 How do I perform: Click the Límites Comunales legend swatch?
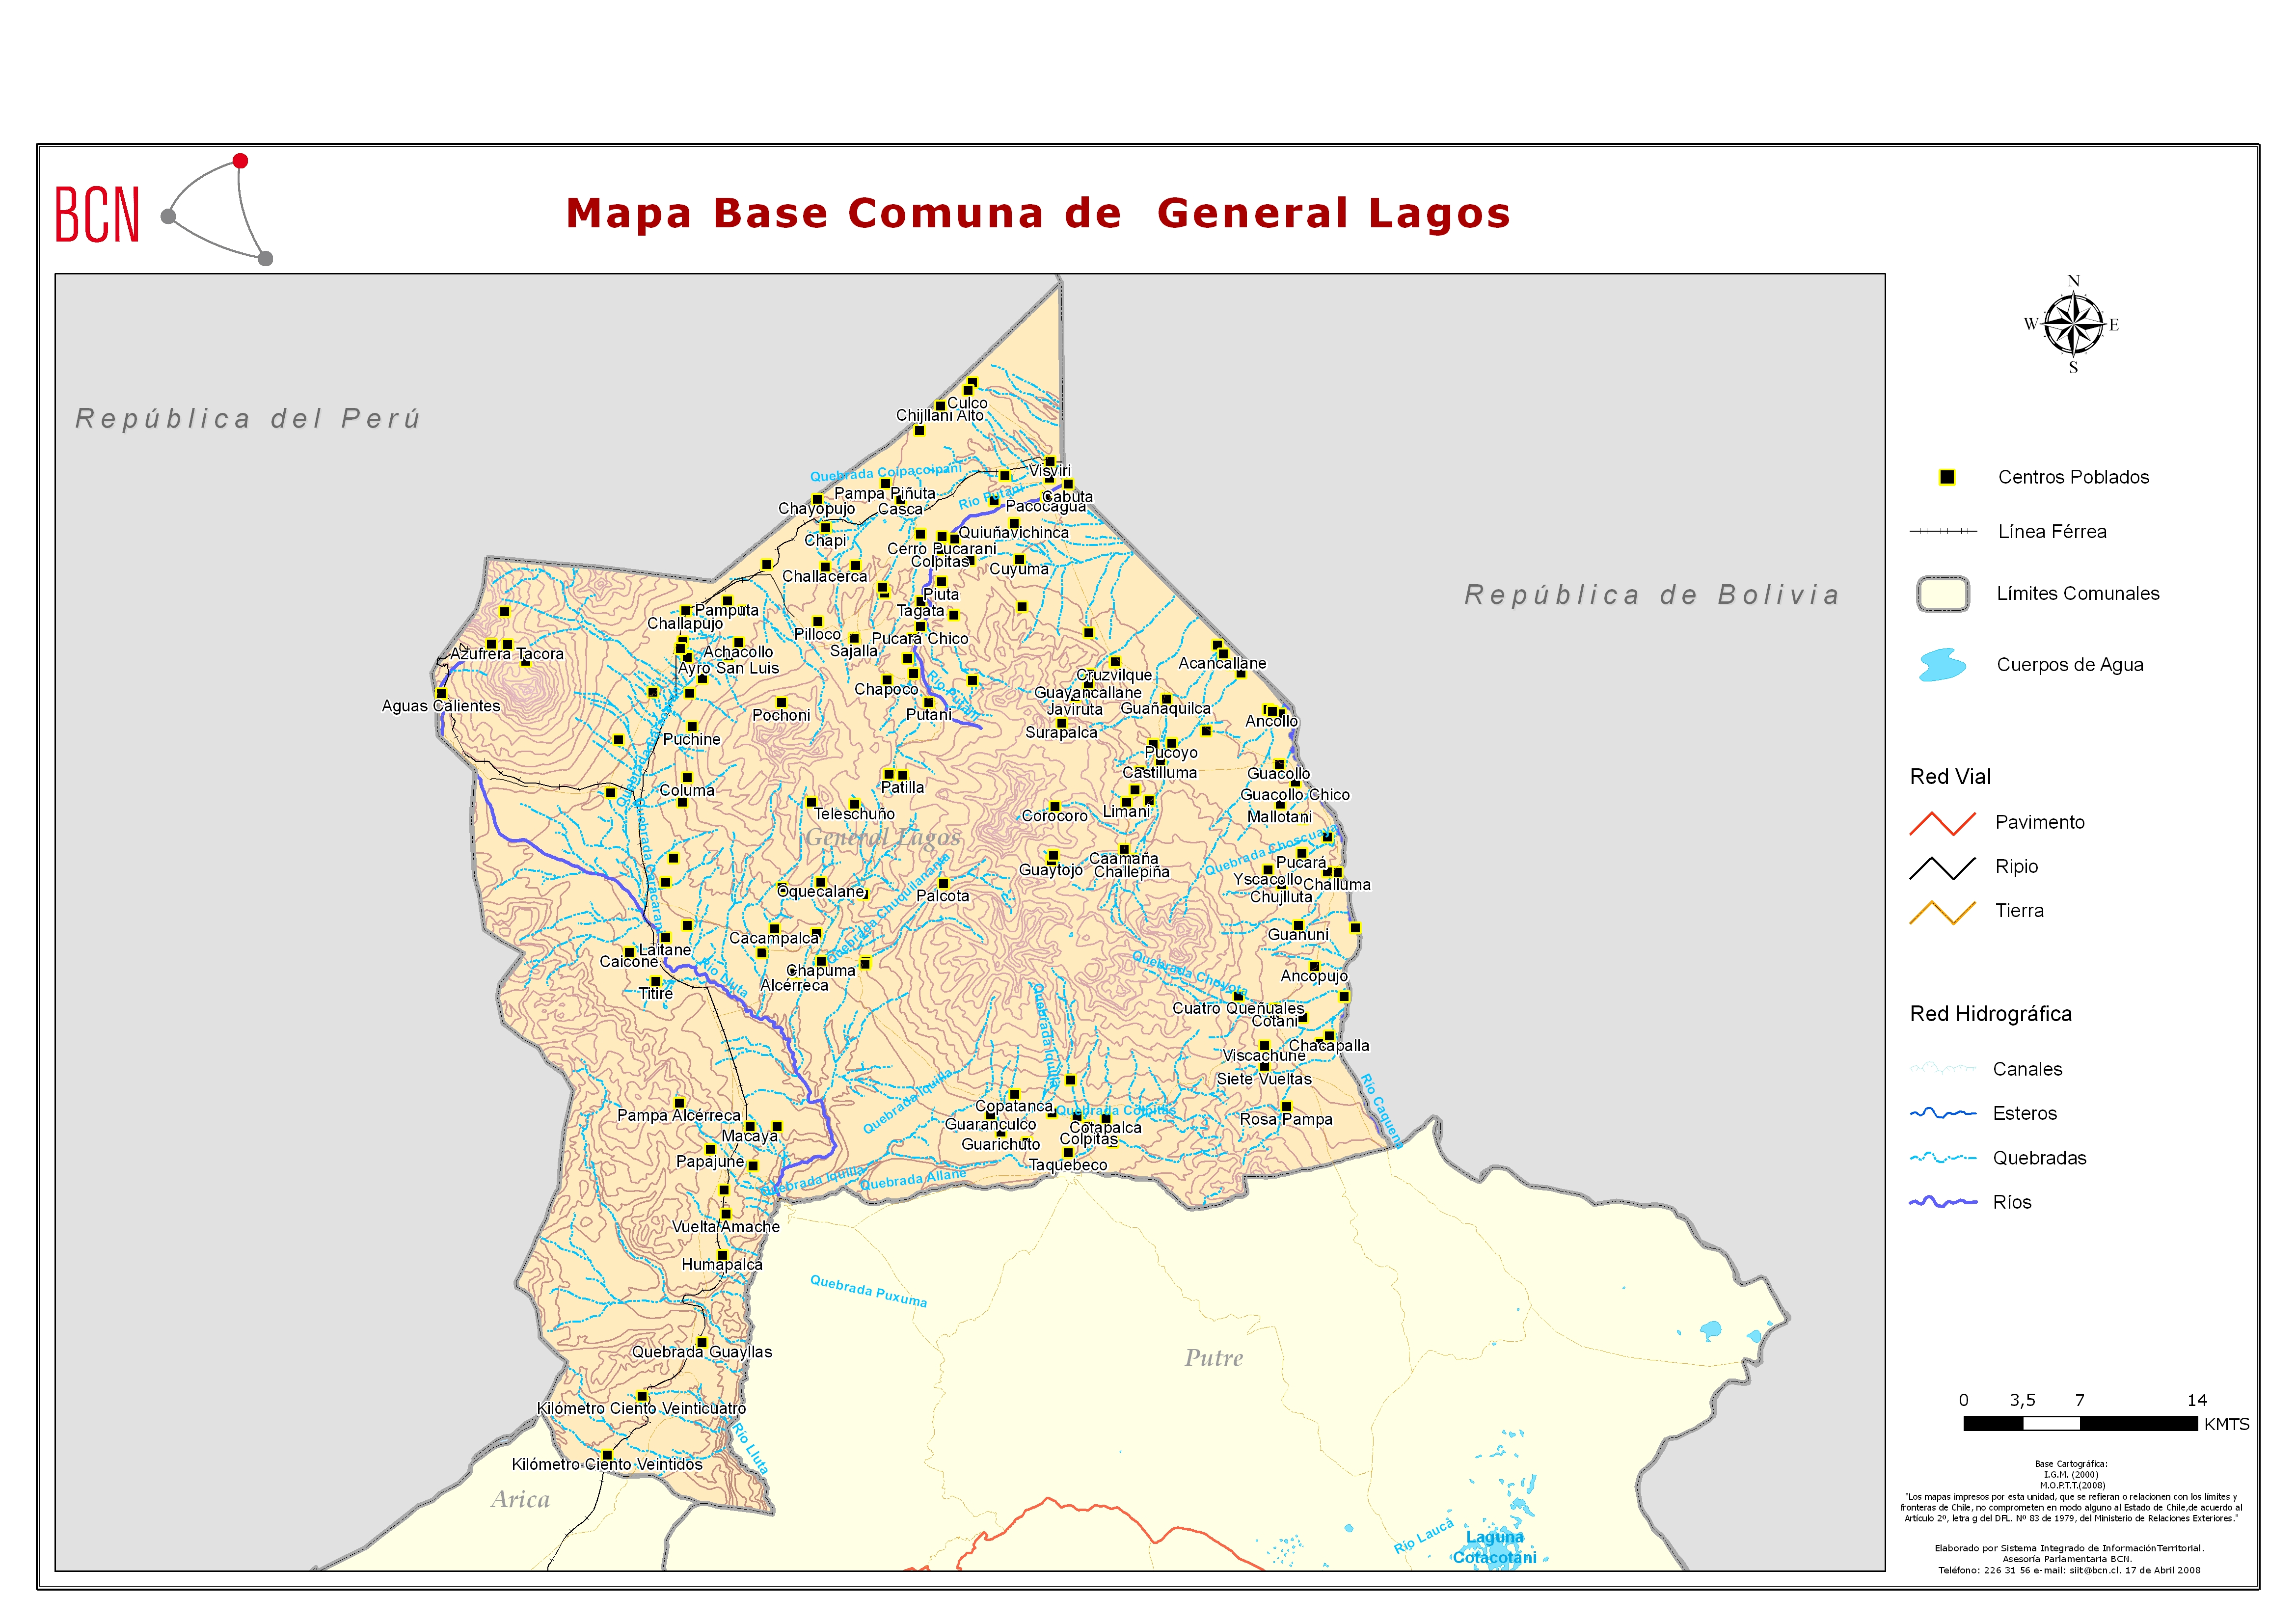tap(1942, 594)
